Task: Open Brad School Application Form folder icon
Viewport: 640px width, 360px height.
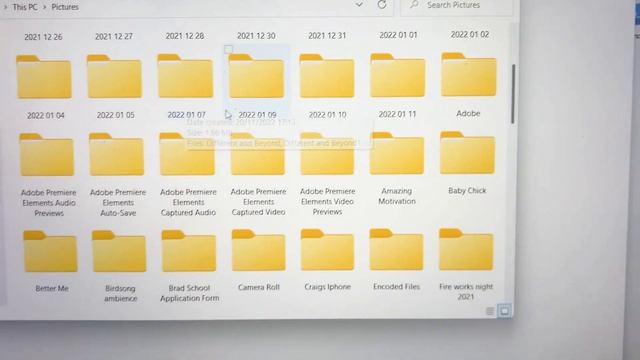Action: coord(189,251)
